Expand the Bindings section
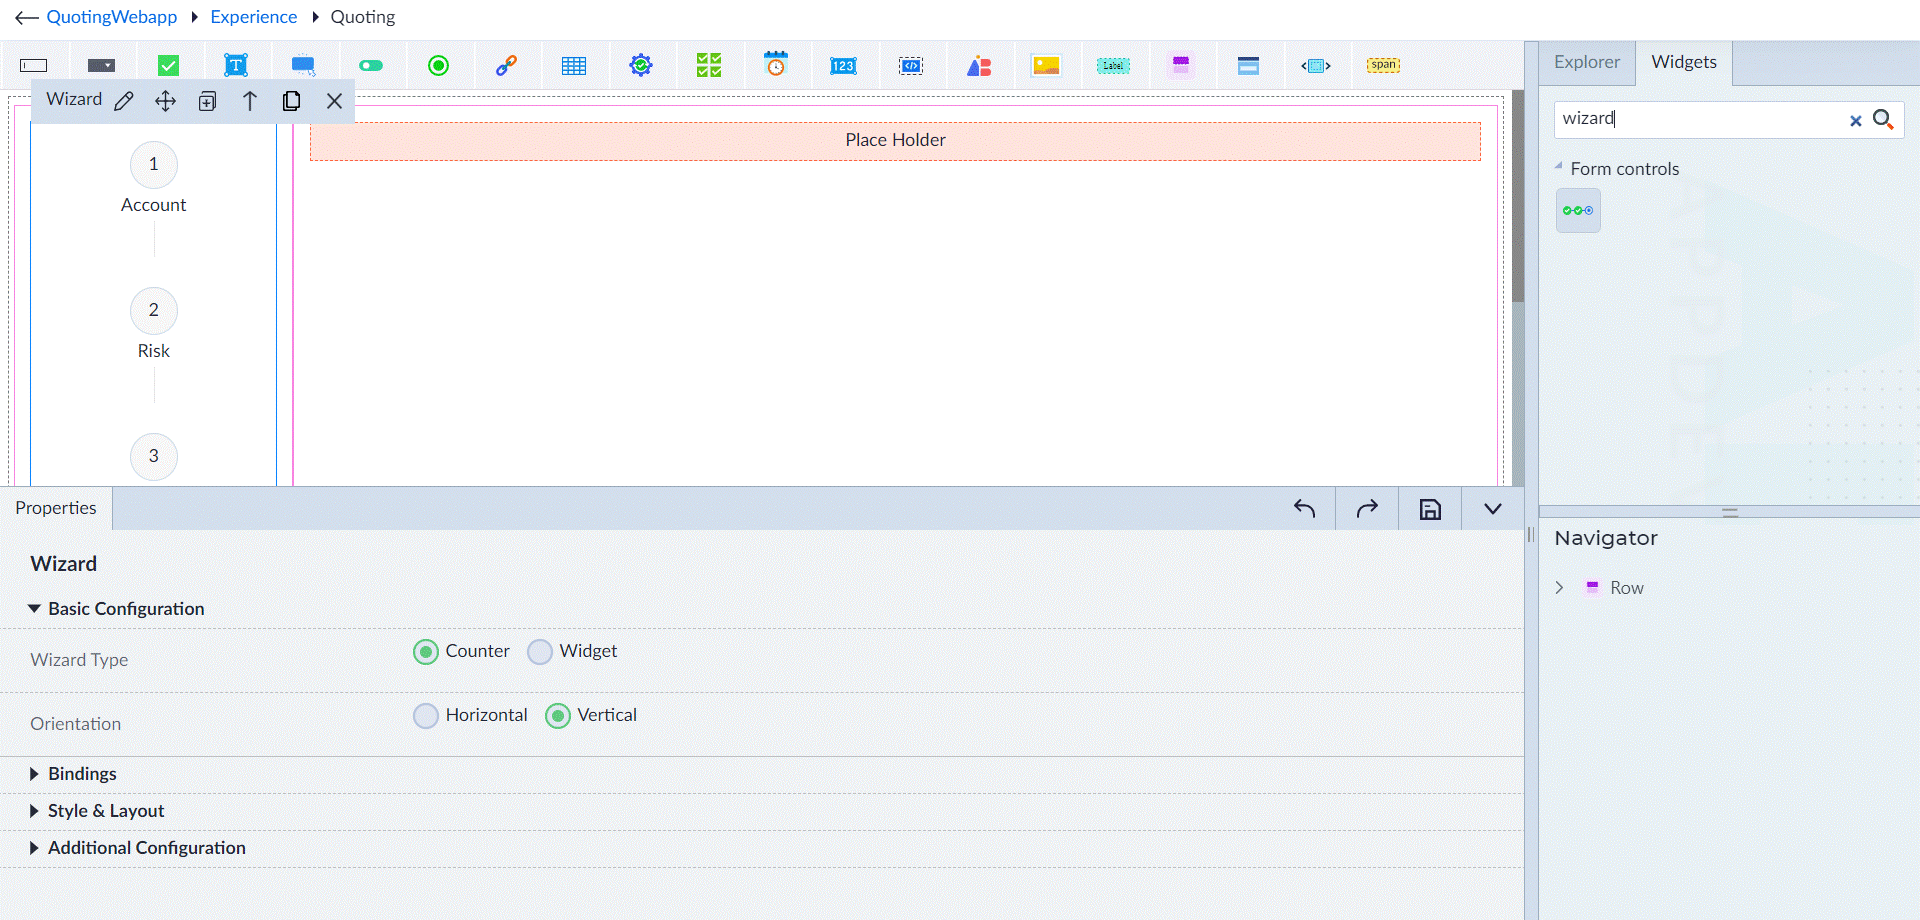 pos(34,774)
